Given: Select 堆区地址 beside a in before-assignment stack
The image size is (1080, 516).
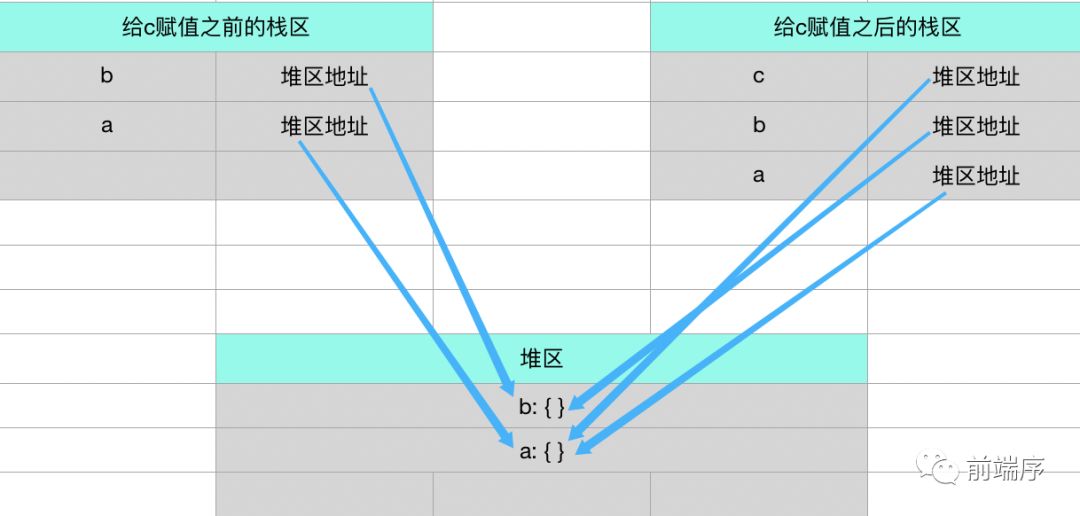Looking at the screenshot, I should (x=324, y=127).
